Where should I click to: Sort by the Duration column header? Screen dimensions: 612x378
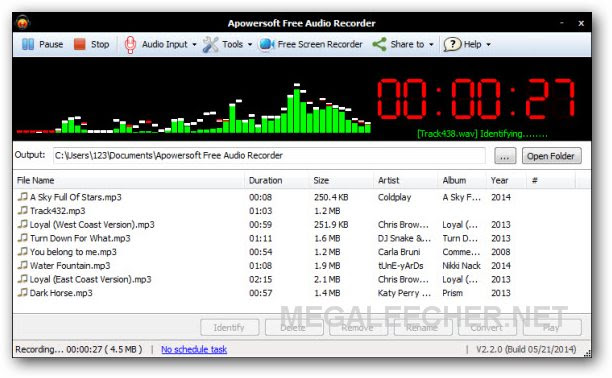(277, 180)
